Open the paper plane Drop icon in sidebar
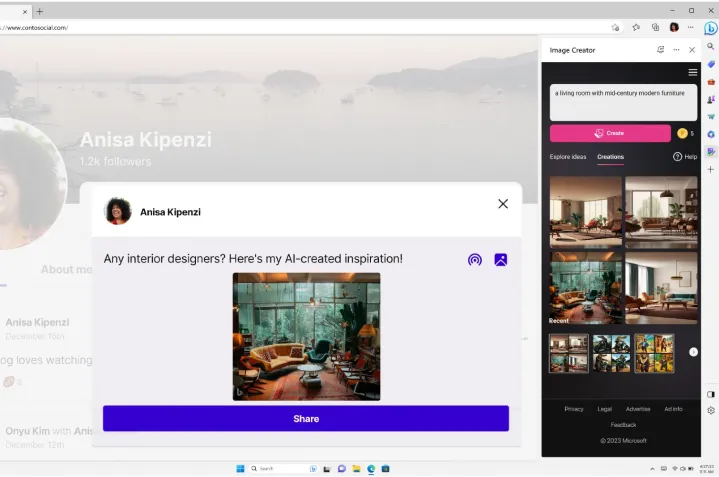Viewport: 719px width, 477px height. [711, 116]
